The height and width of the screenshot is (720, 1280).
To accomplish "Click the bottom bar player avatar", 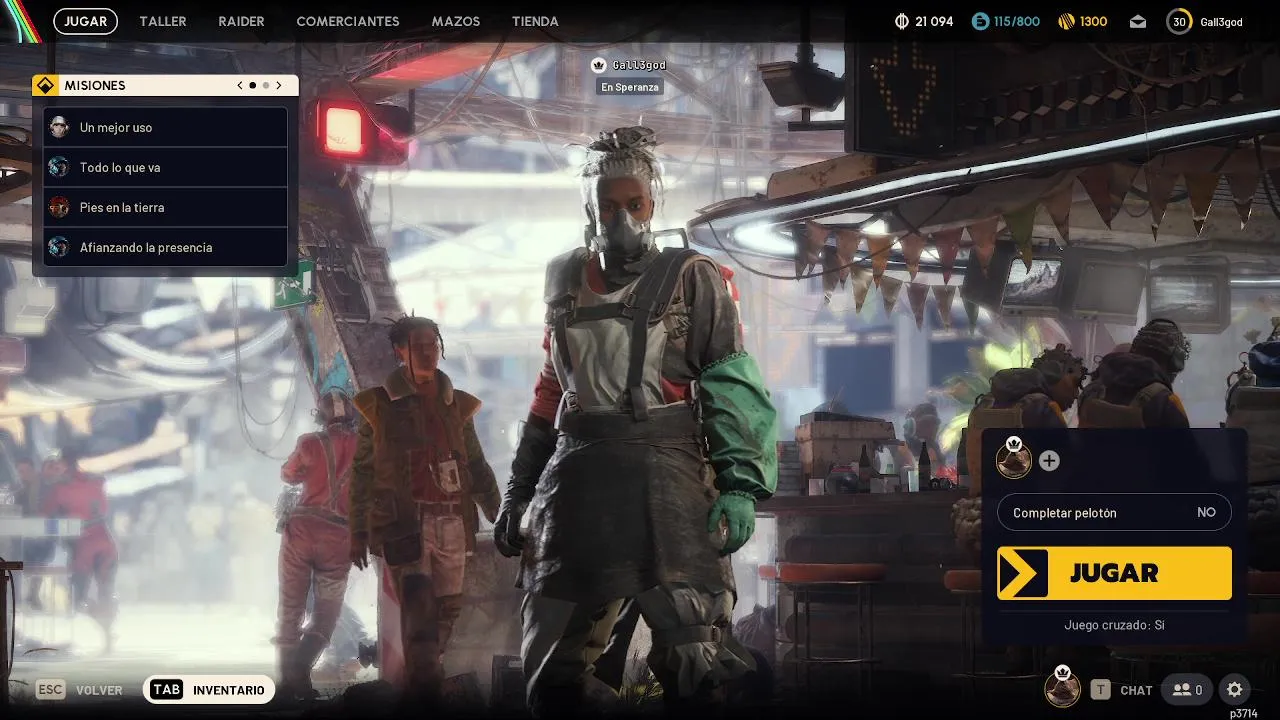I will tap(1062, 688).
